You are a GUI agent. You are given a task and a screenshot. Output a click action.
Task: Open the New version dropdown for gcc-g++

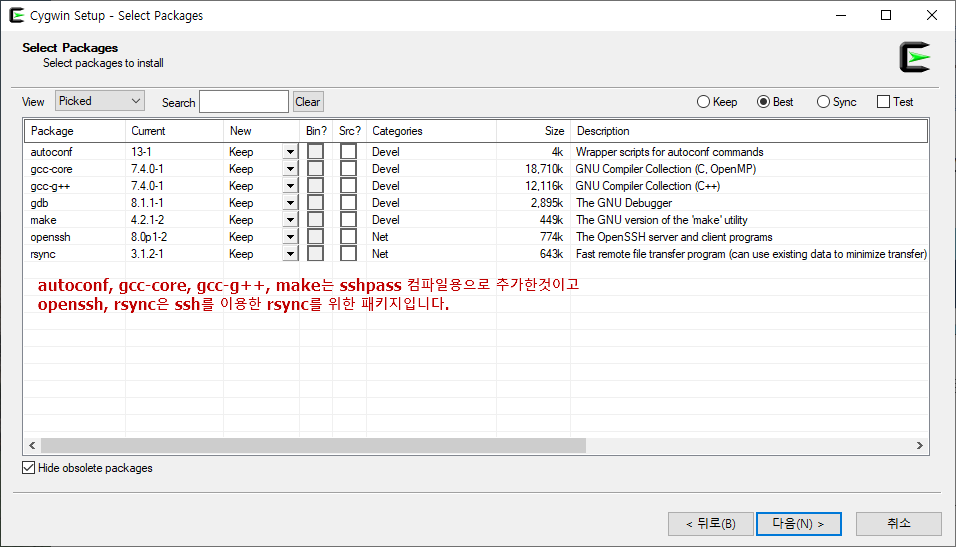point(290,186)
